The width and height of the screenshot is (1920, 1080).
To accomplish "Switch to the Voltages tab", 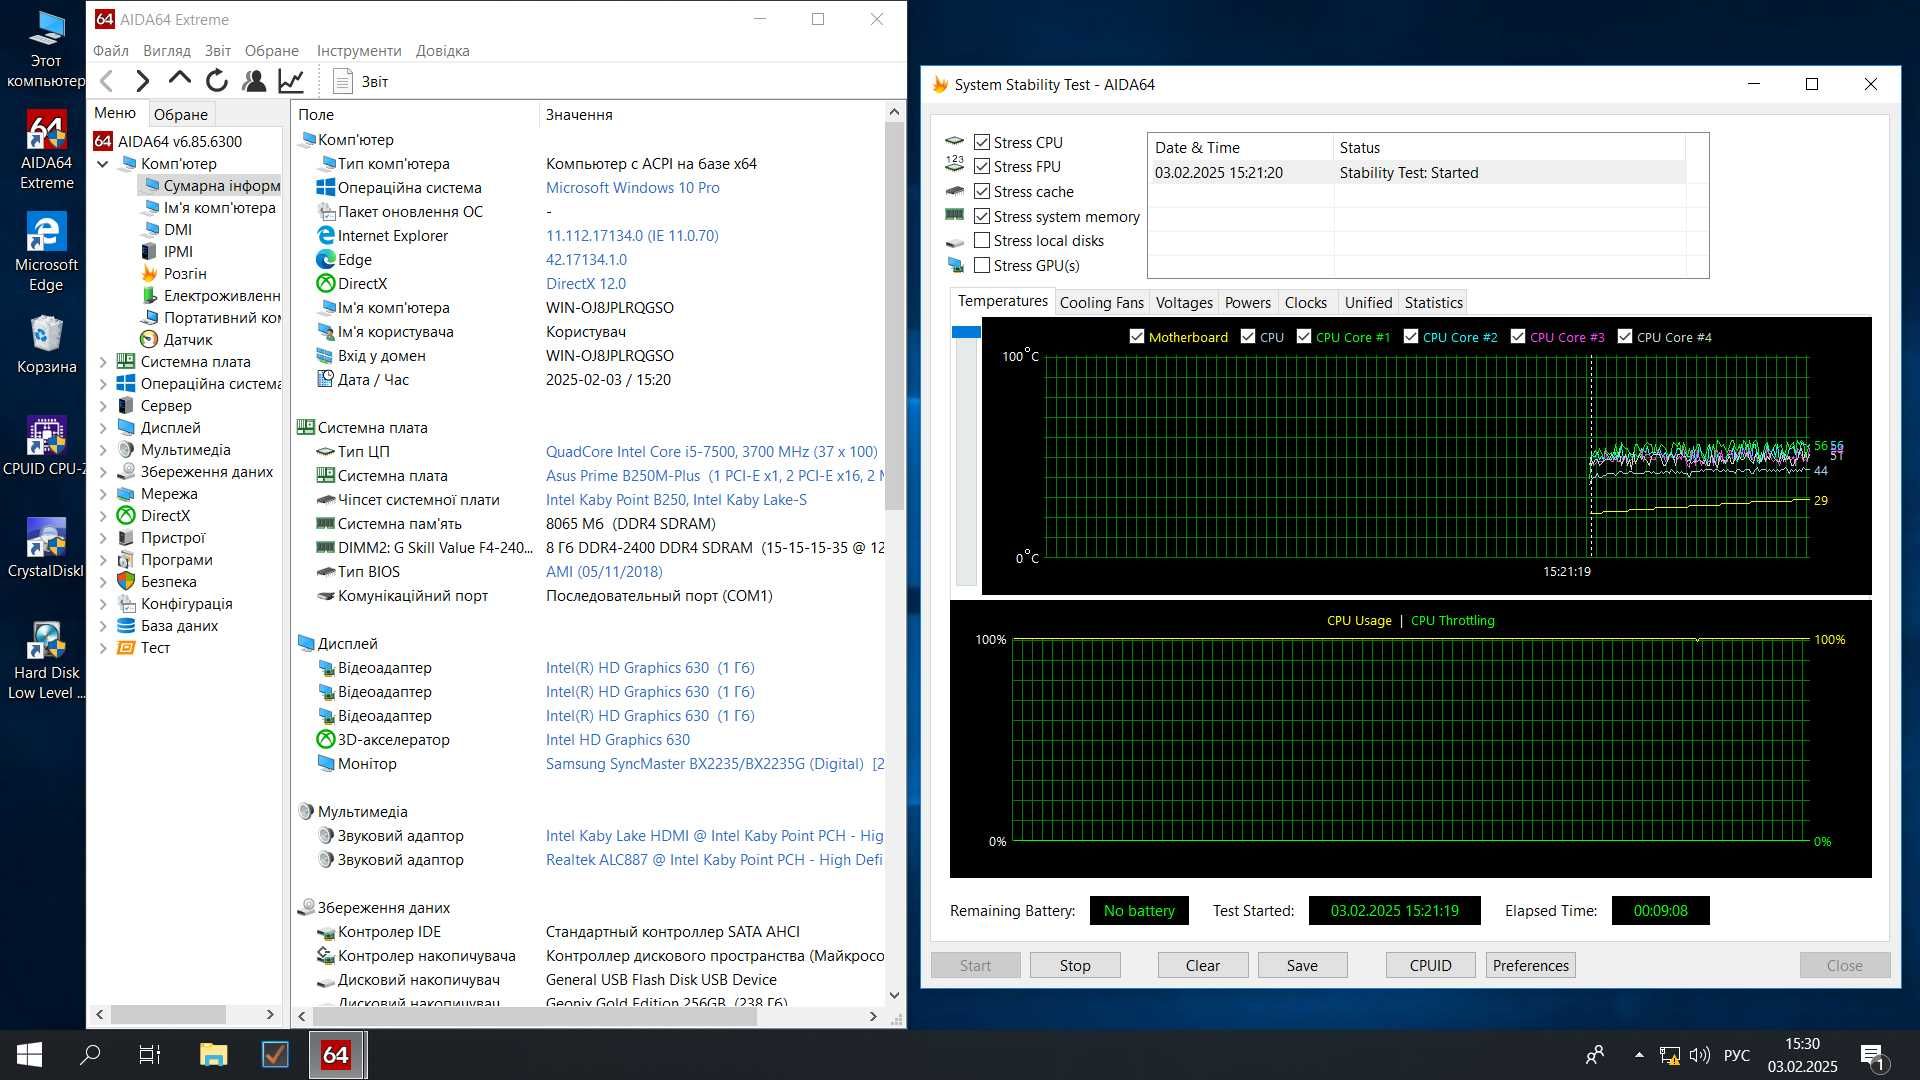I will (1184, 302).
